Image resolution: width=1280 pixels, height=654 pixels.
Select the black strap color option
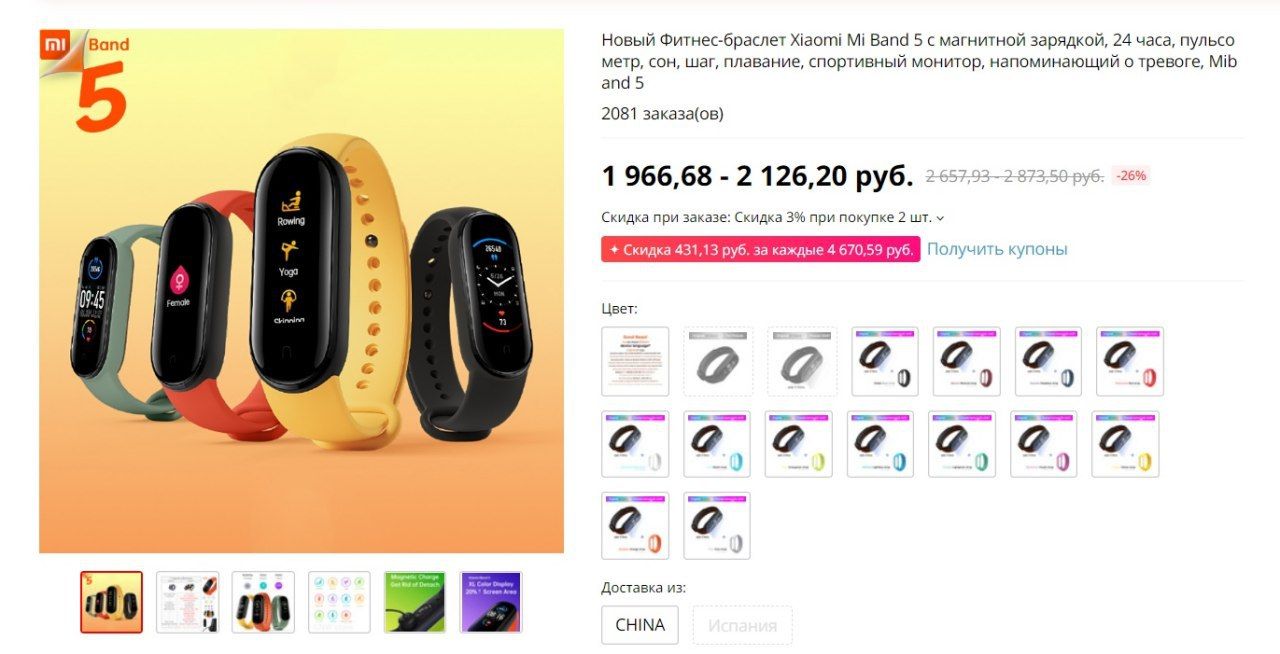[885, 361]
